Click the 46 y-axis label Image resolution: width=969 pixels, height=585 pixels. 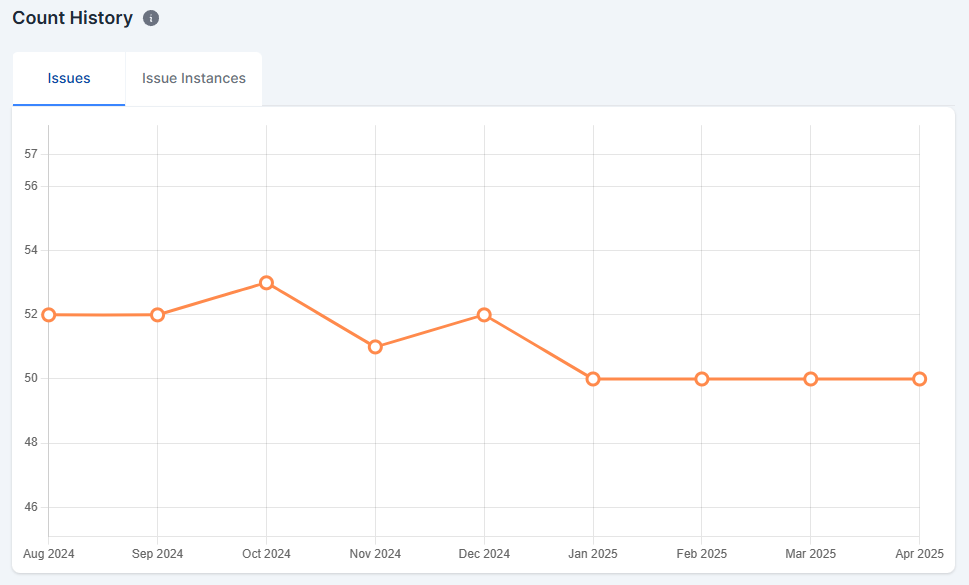point(31,507)
